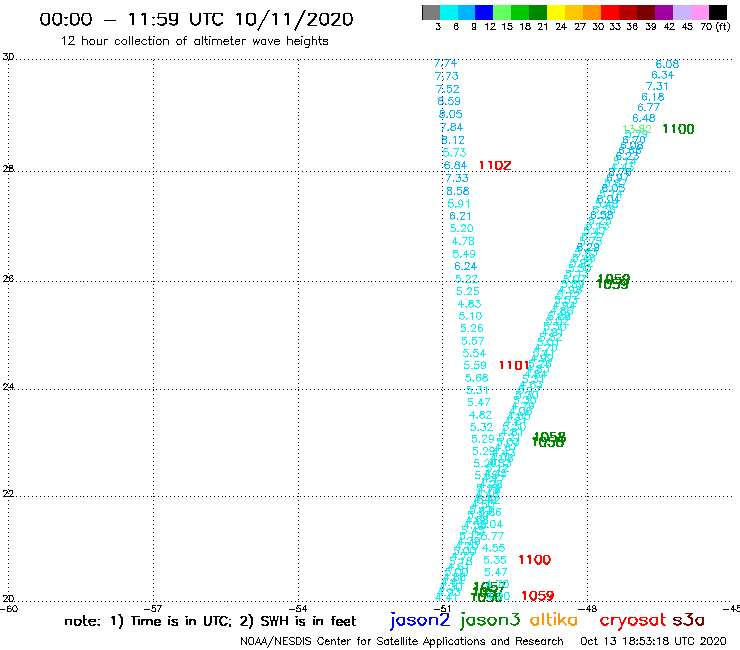
Task: Click the -57 longitude axis label
Action: click(155, 609)
